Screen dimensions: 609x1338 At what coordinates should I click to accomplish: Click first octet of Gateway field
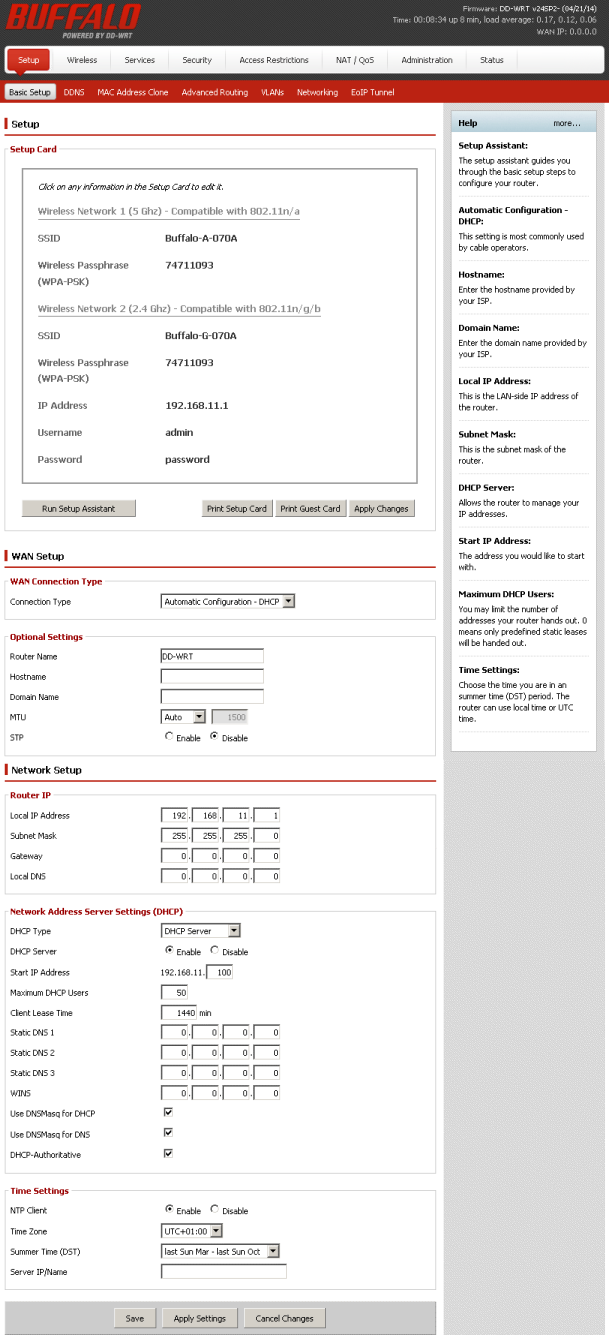(x=175, y=856)
